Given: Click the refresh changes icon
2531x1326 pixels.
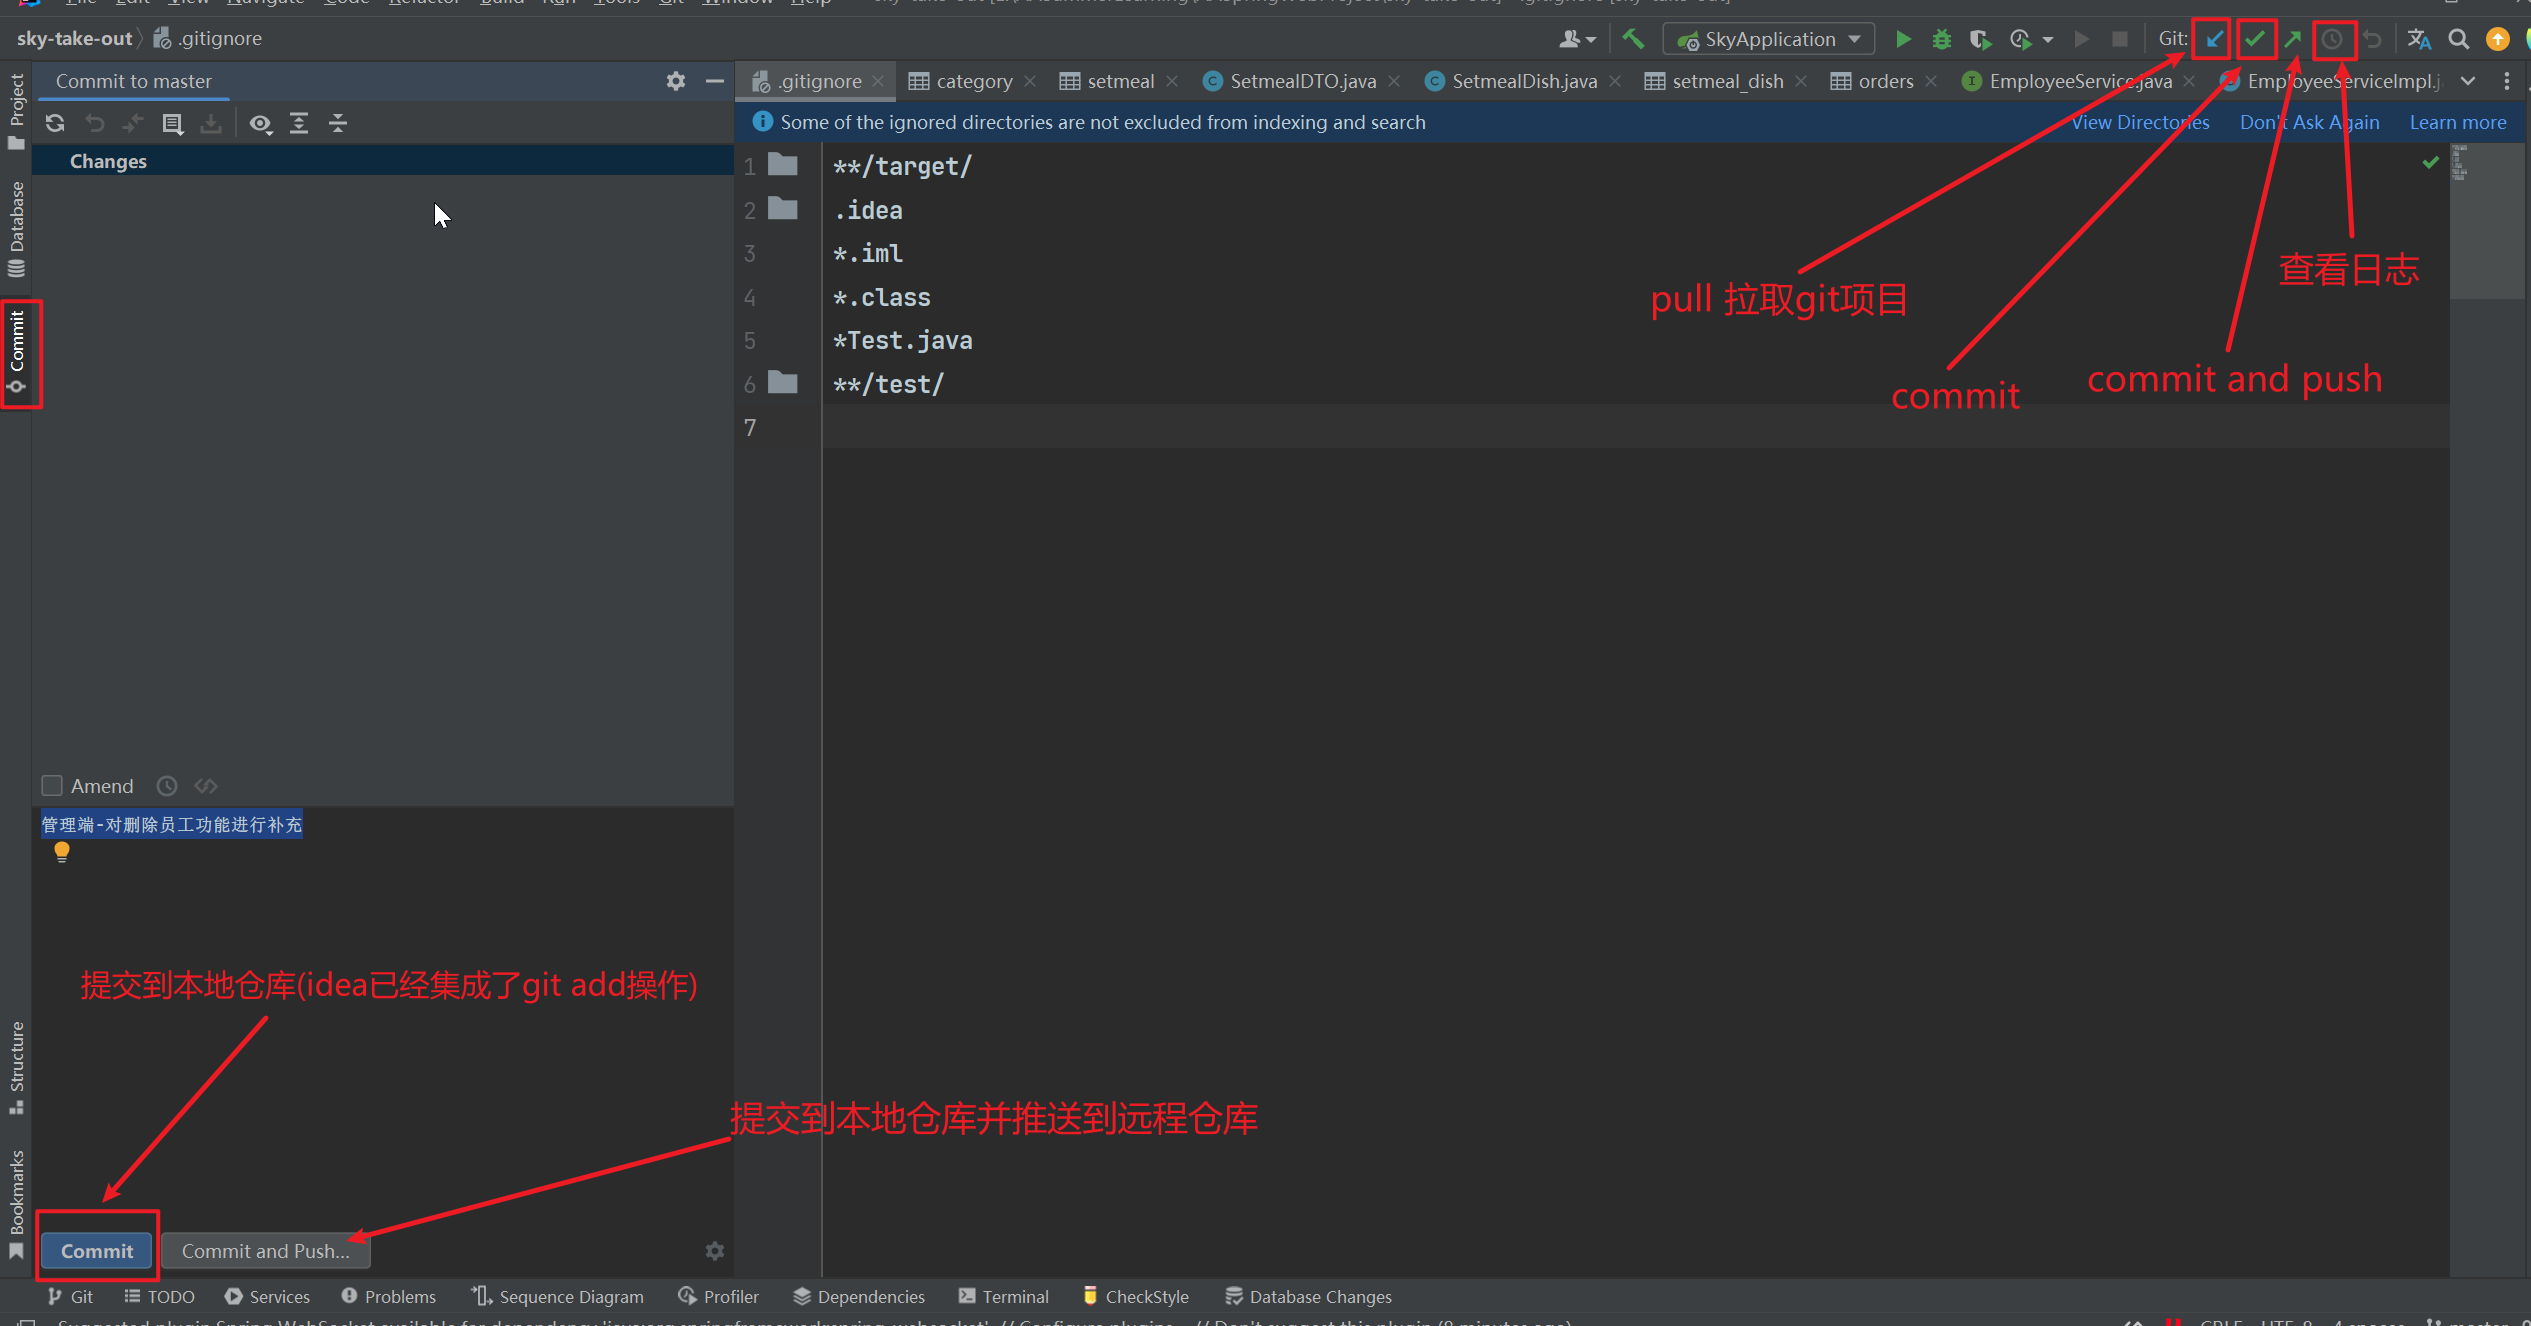Looking at the screenshot, I should tap(55, 123).
